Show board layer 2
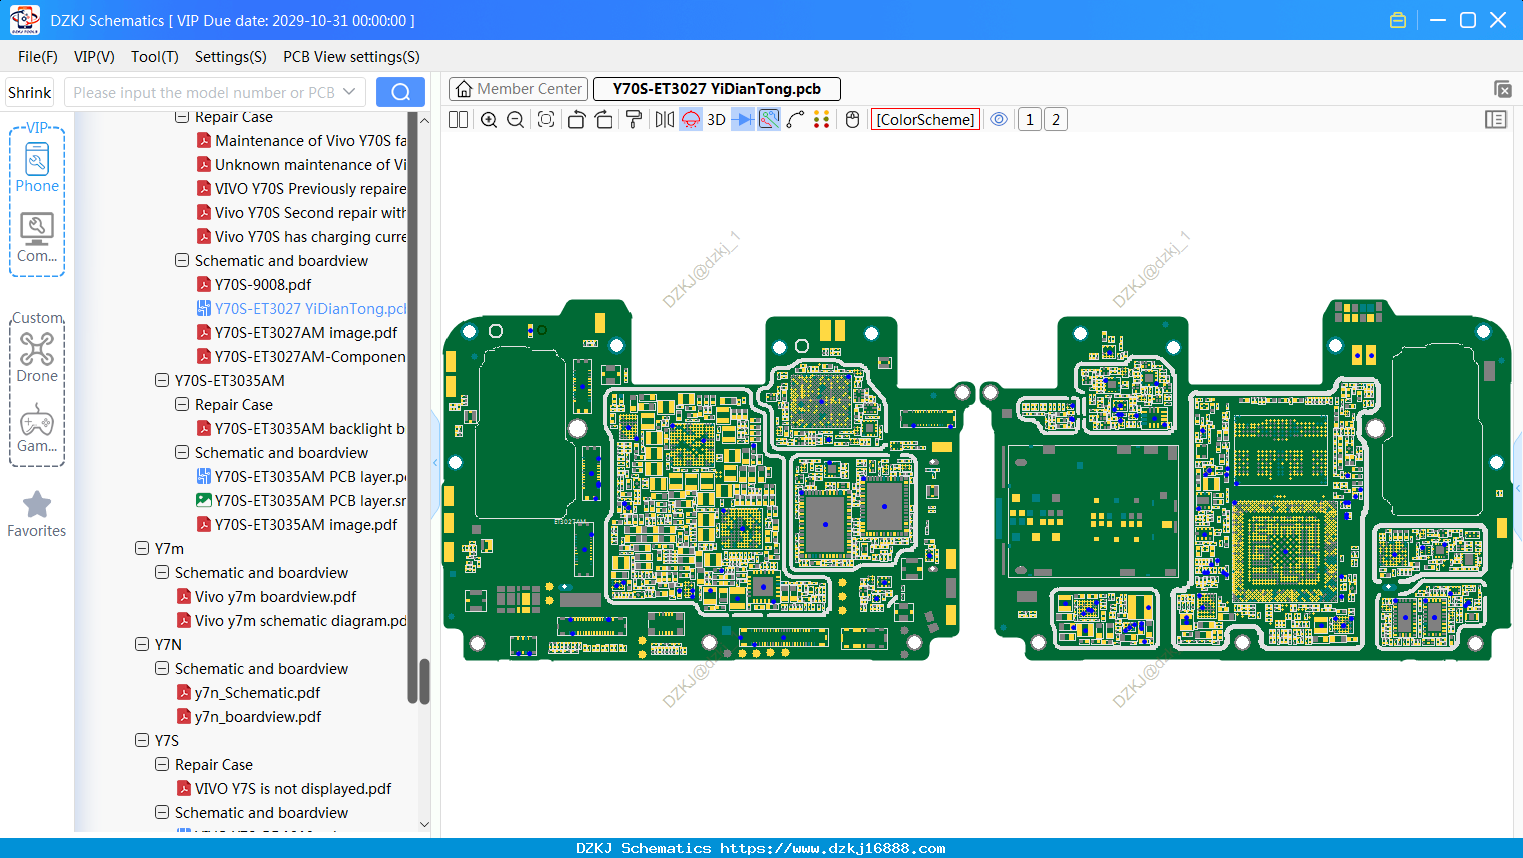1523x858 pixels. pyautogui.click(x=1056, y=120)
